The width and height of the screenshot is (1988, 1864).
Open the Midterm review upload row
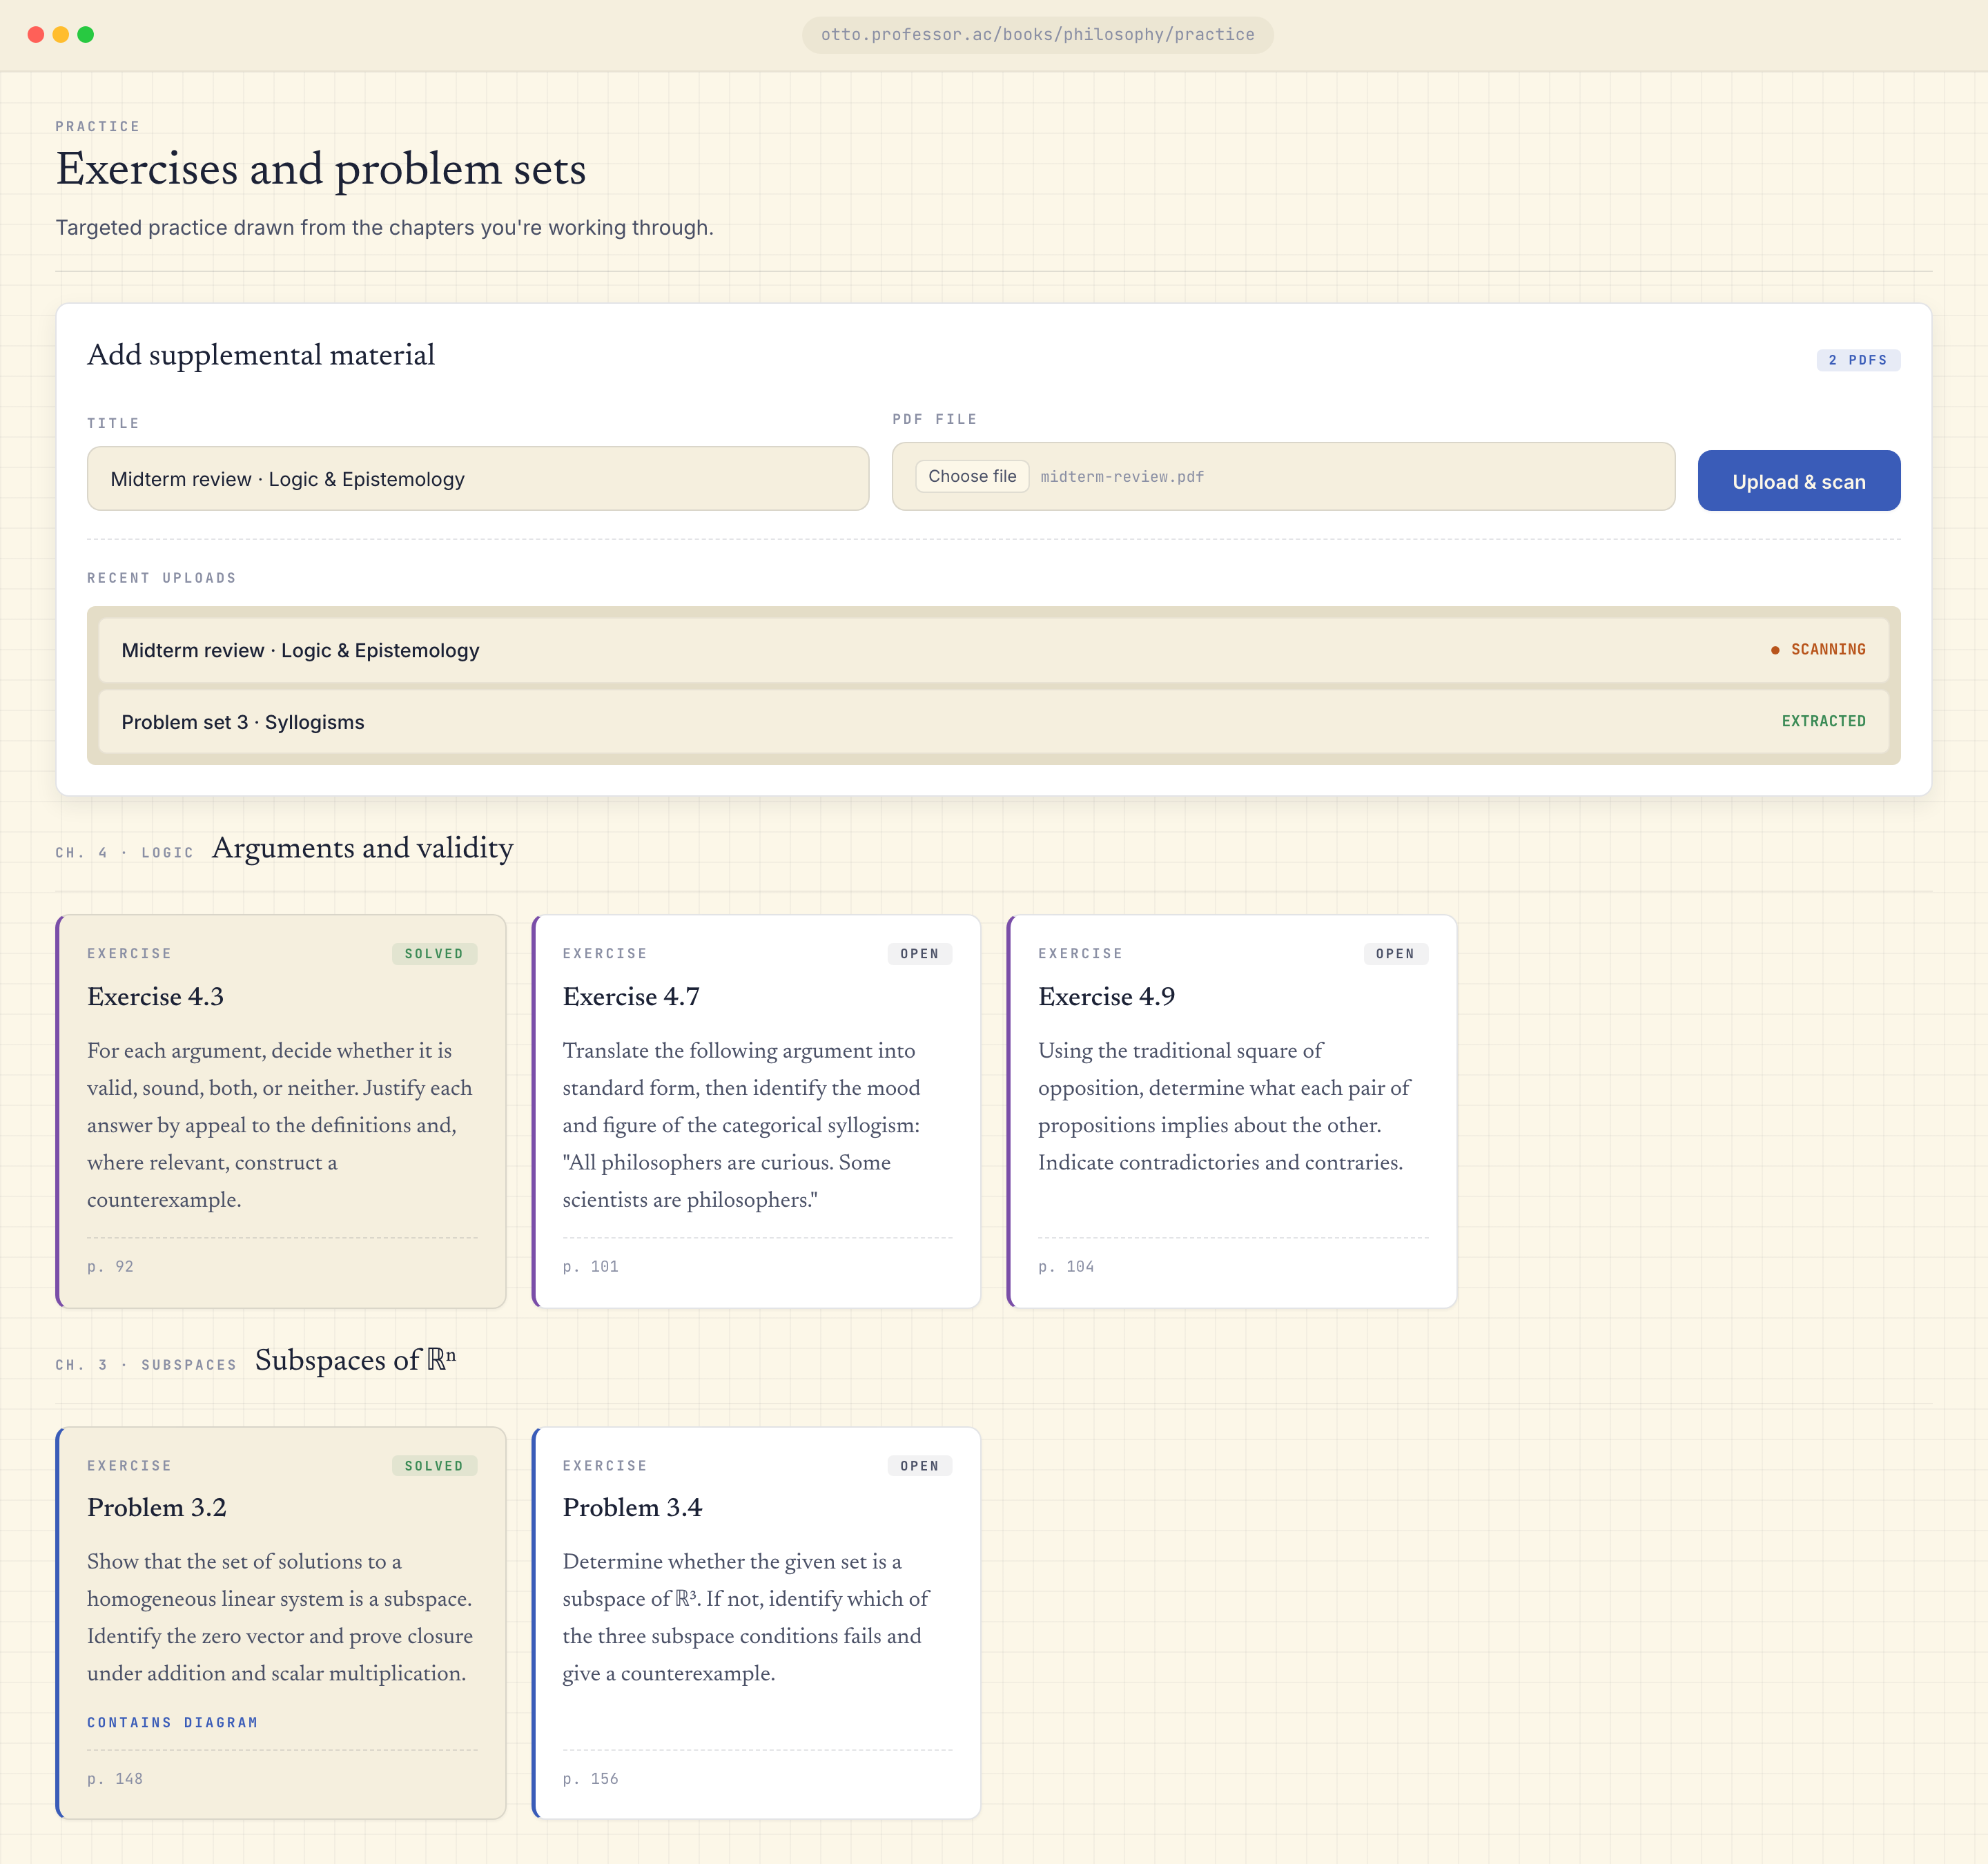point(993,650)
